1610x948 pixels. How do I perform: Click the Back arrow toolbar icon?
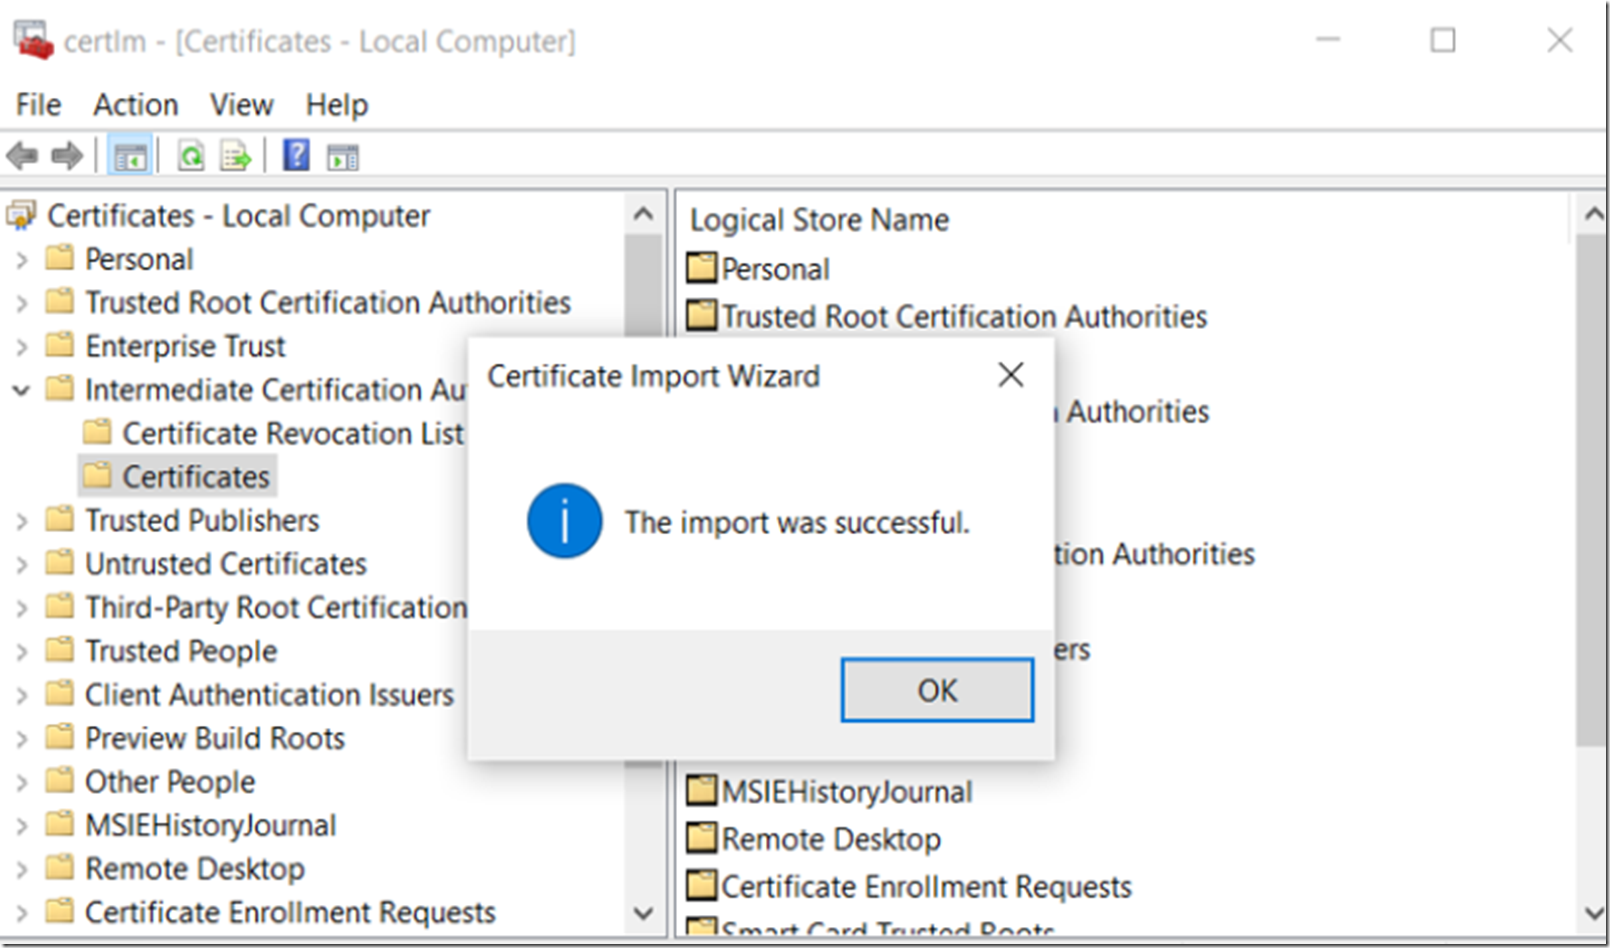[x=22, y=156]
